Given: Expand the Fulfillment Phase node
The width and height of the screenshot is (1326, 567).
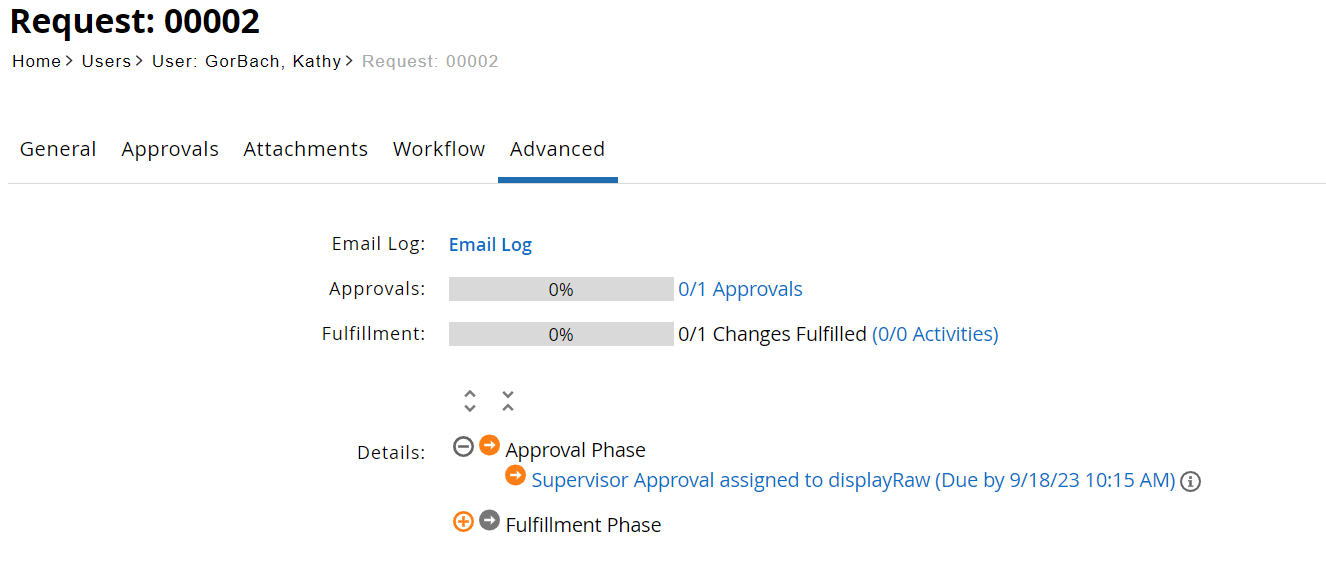Looking at the screenshot, I should 463,521.
